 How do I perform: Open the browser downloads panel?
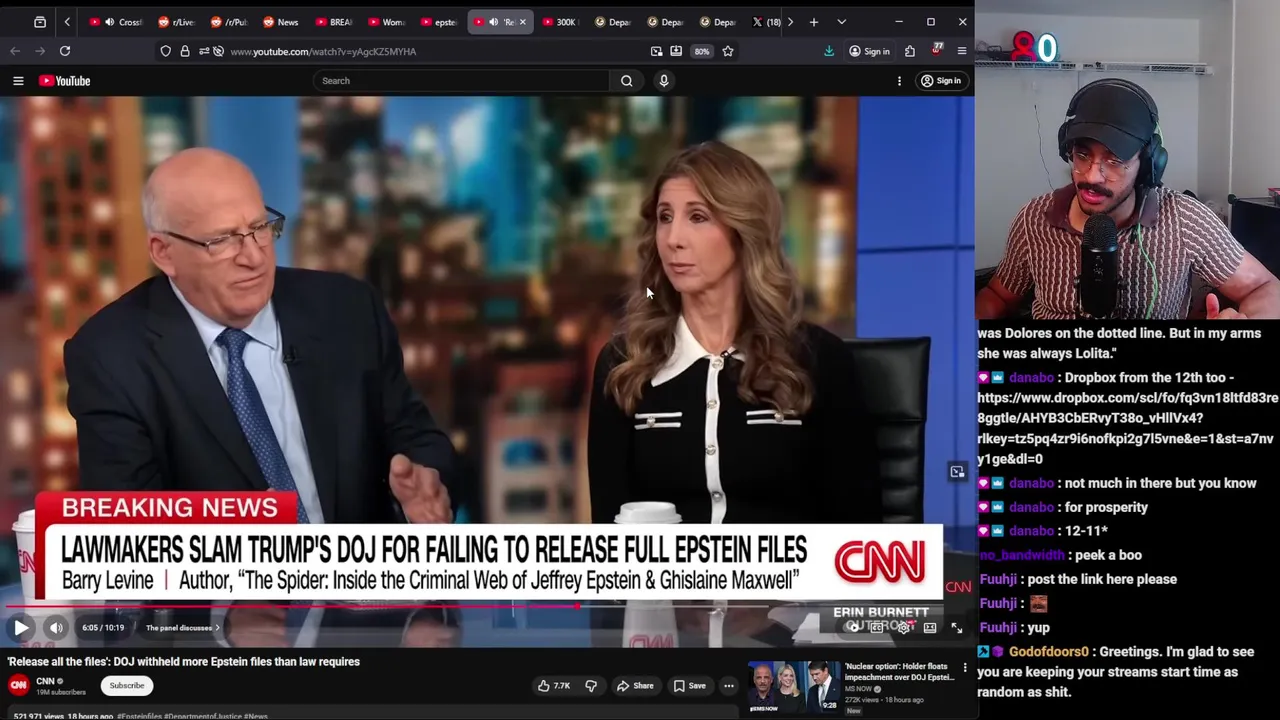click(x=829, y=51)
